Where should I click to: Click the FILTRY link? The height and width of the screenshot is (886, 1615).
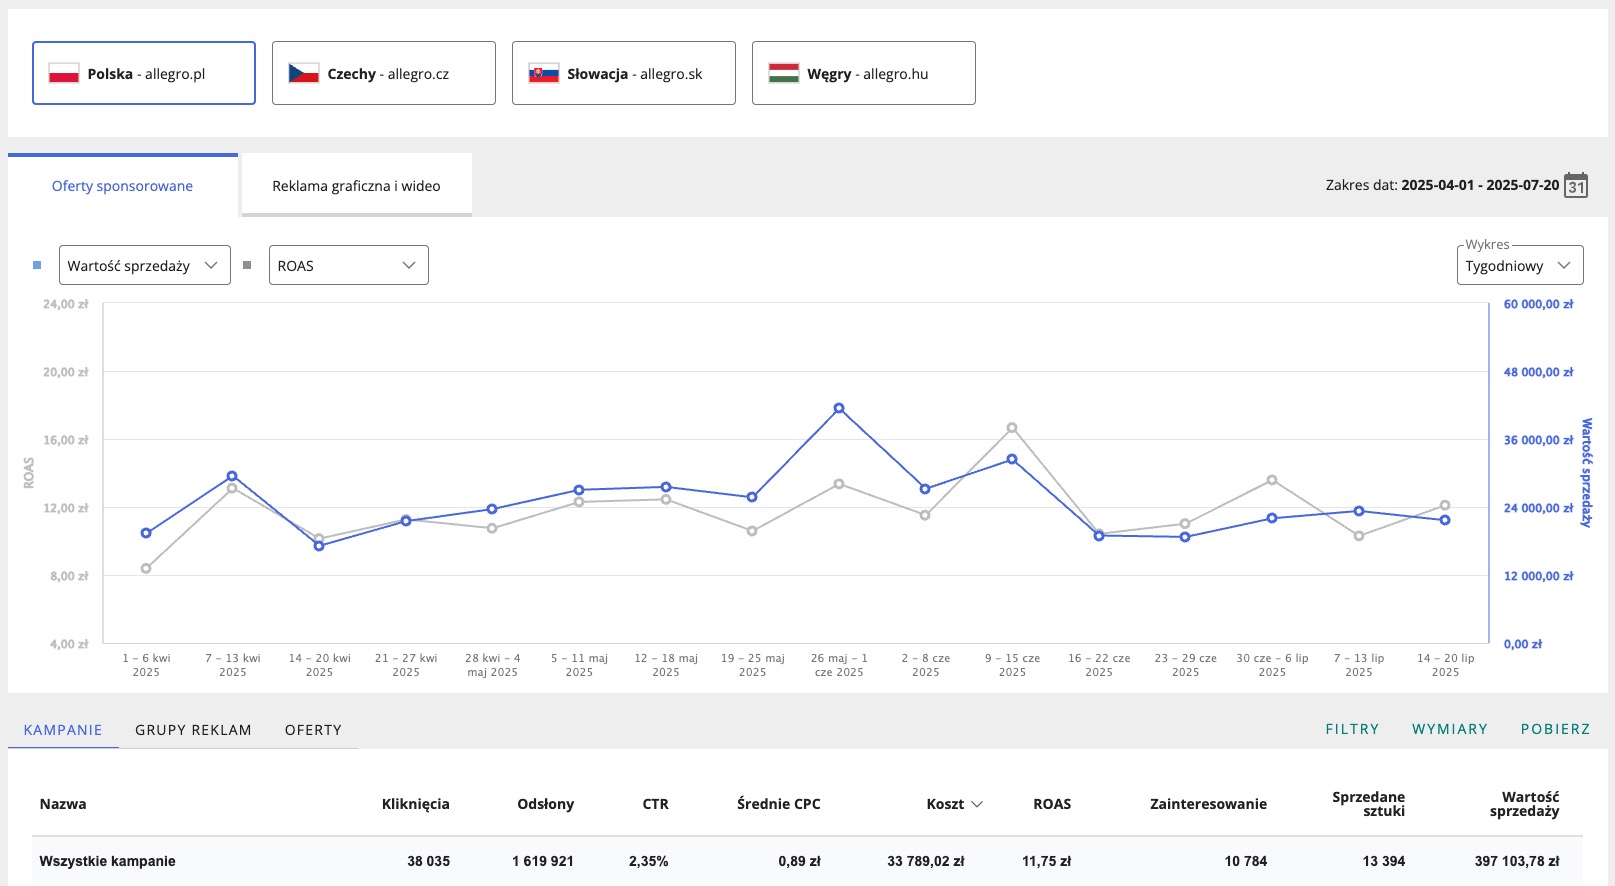[x=1352, y=729]
